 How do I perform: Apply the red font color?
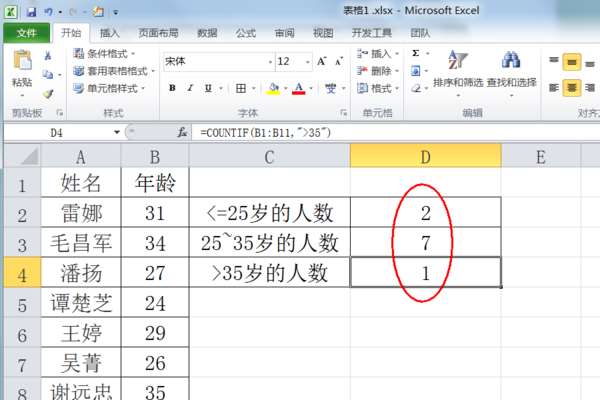298,89
